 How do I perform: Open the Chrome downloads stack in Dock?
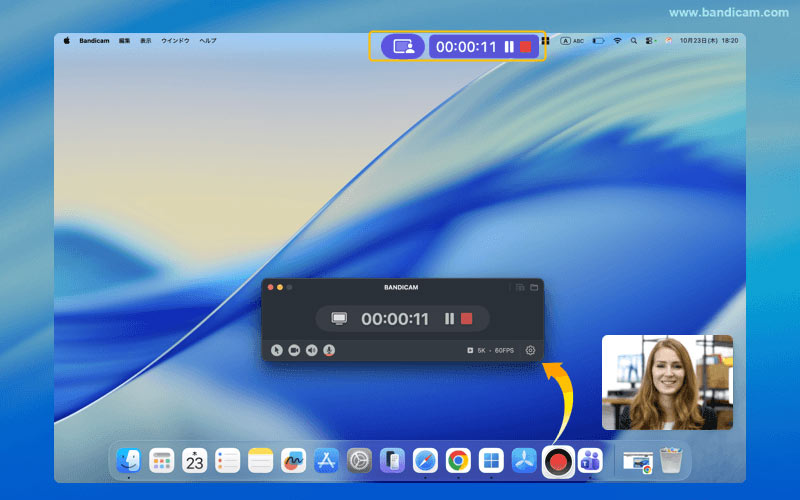(638, 462)
